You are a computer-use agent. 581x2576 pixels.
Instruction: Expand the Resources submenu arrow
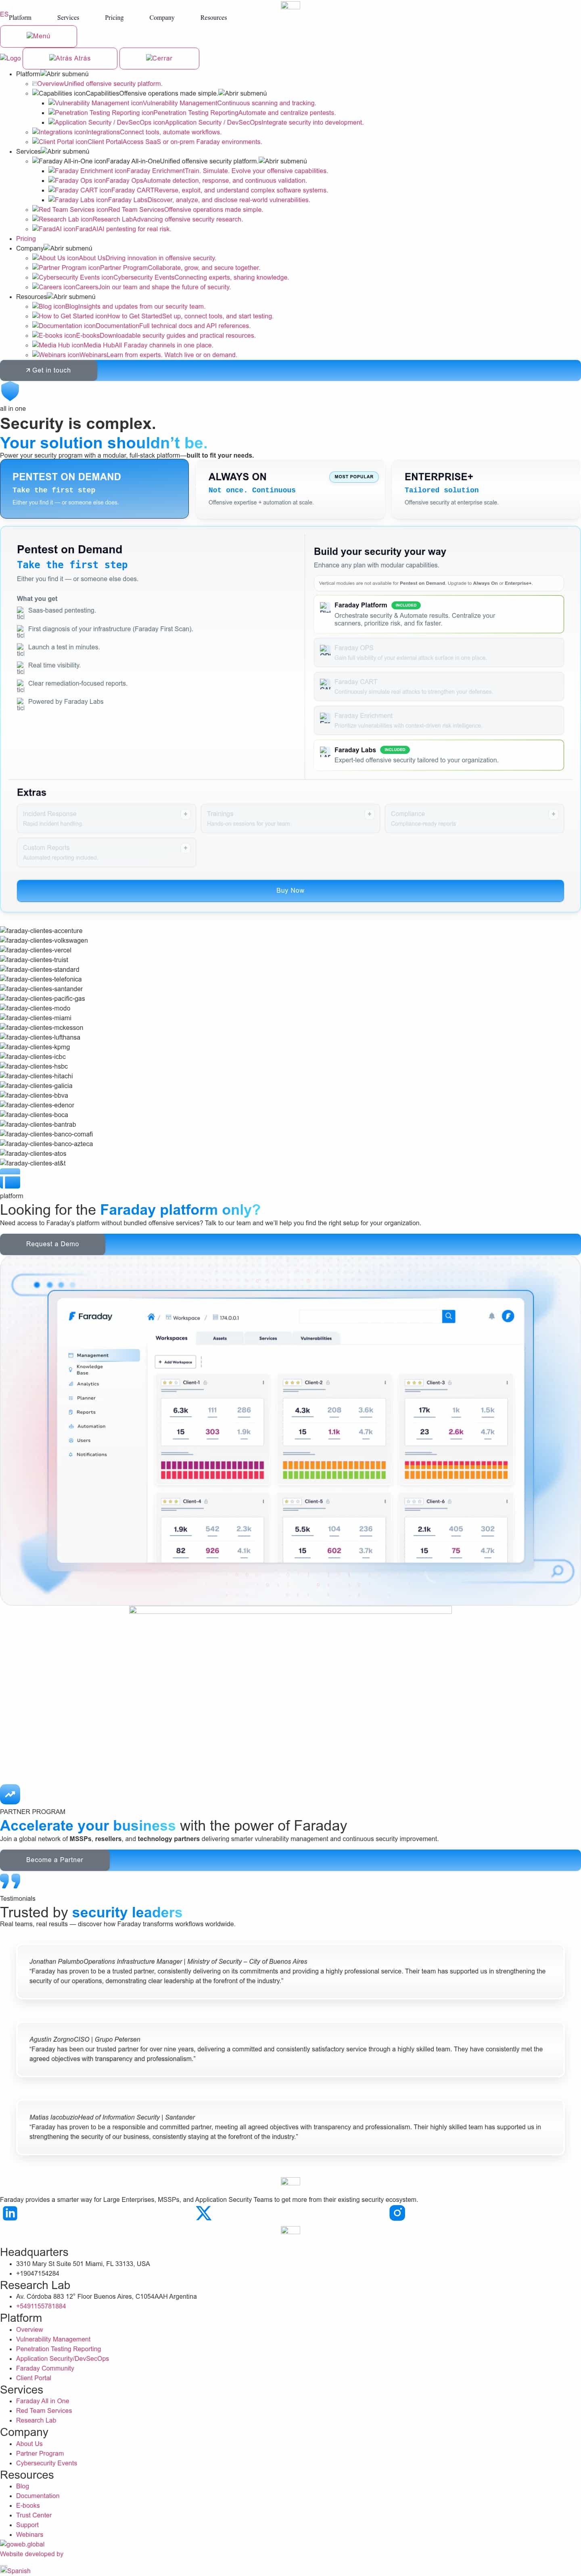(x=72, y=297)
